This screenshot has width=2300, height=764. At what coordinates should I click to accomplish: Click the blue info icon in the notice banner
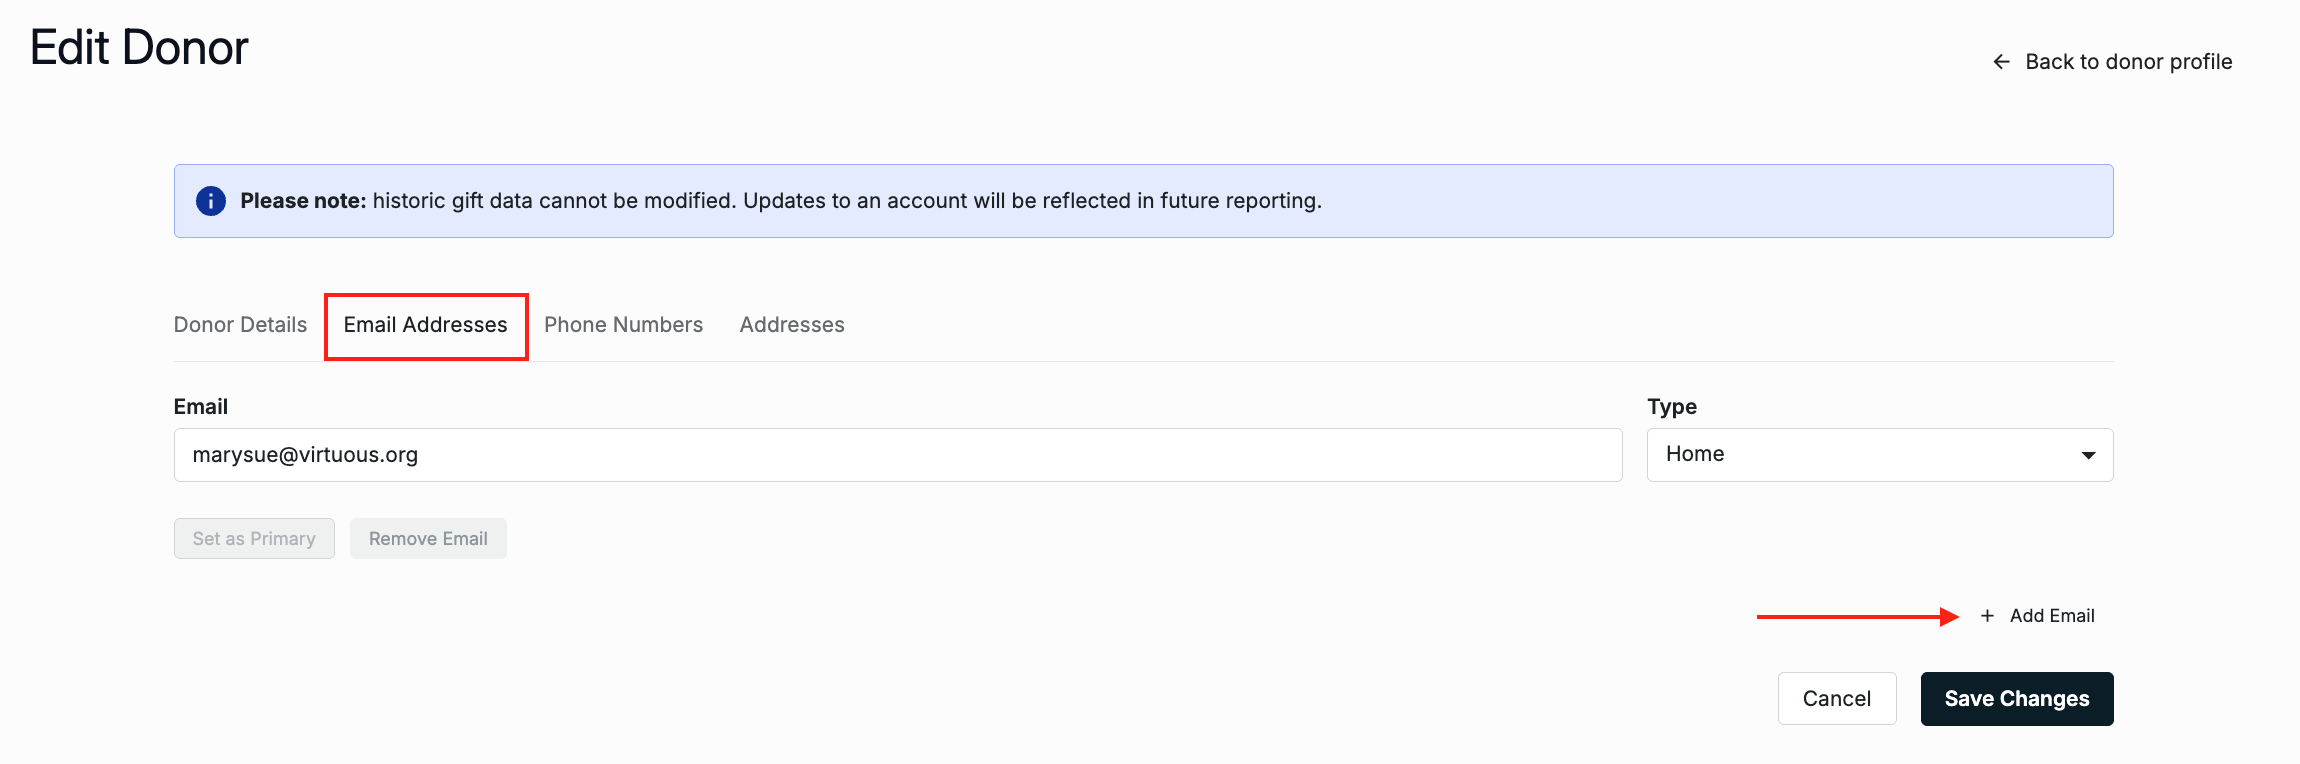coord(210,201)
